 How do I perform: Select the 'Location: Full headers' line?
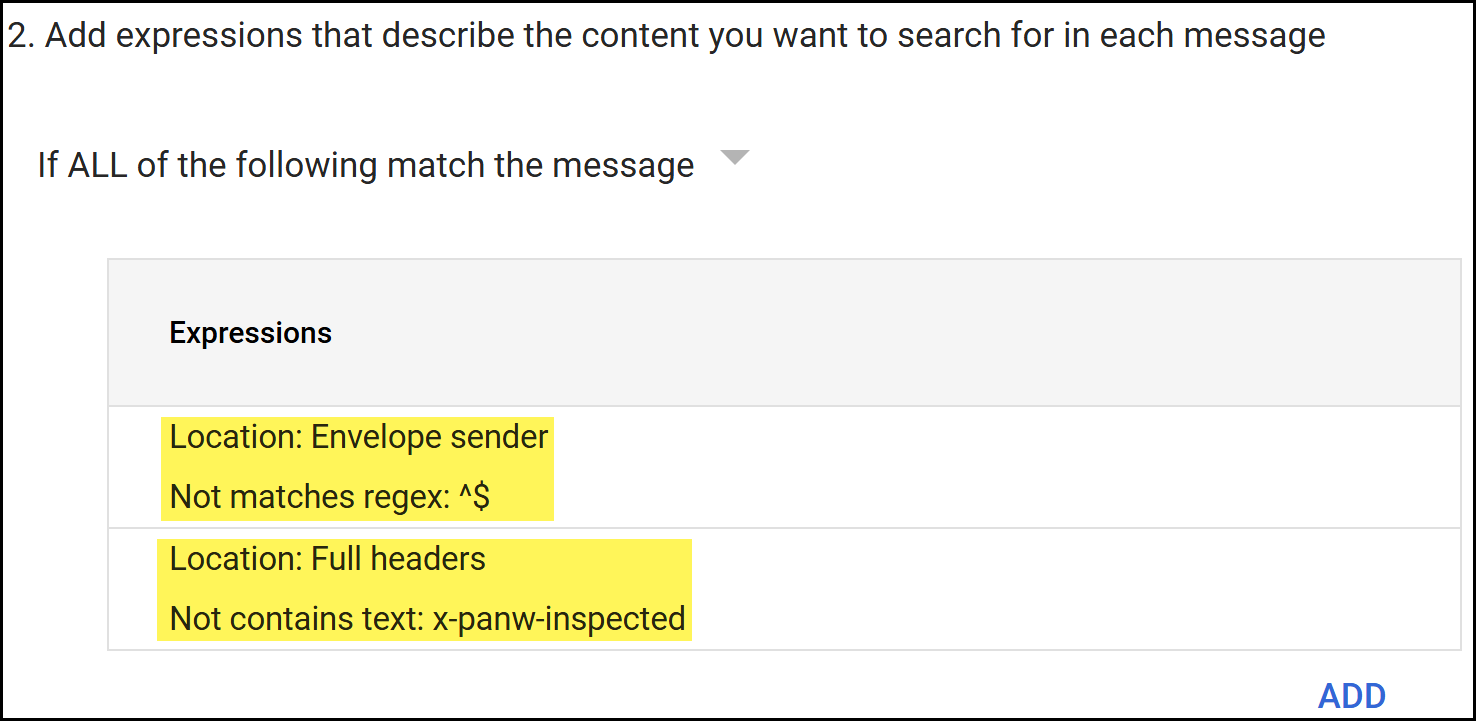point(327,558)
